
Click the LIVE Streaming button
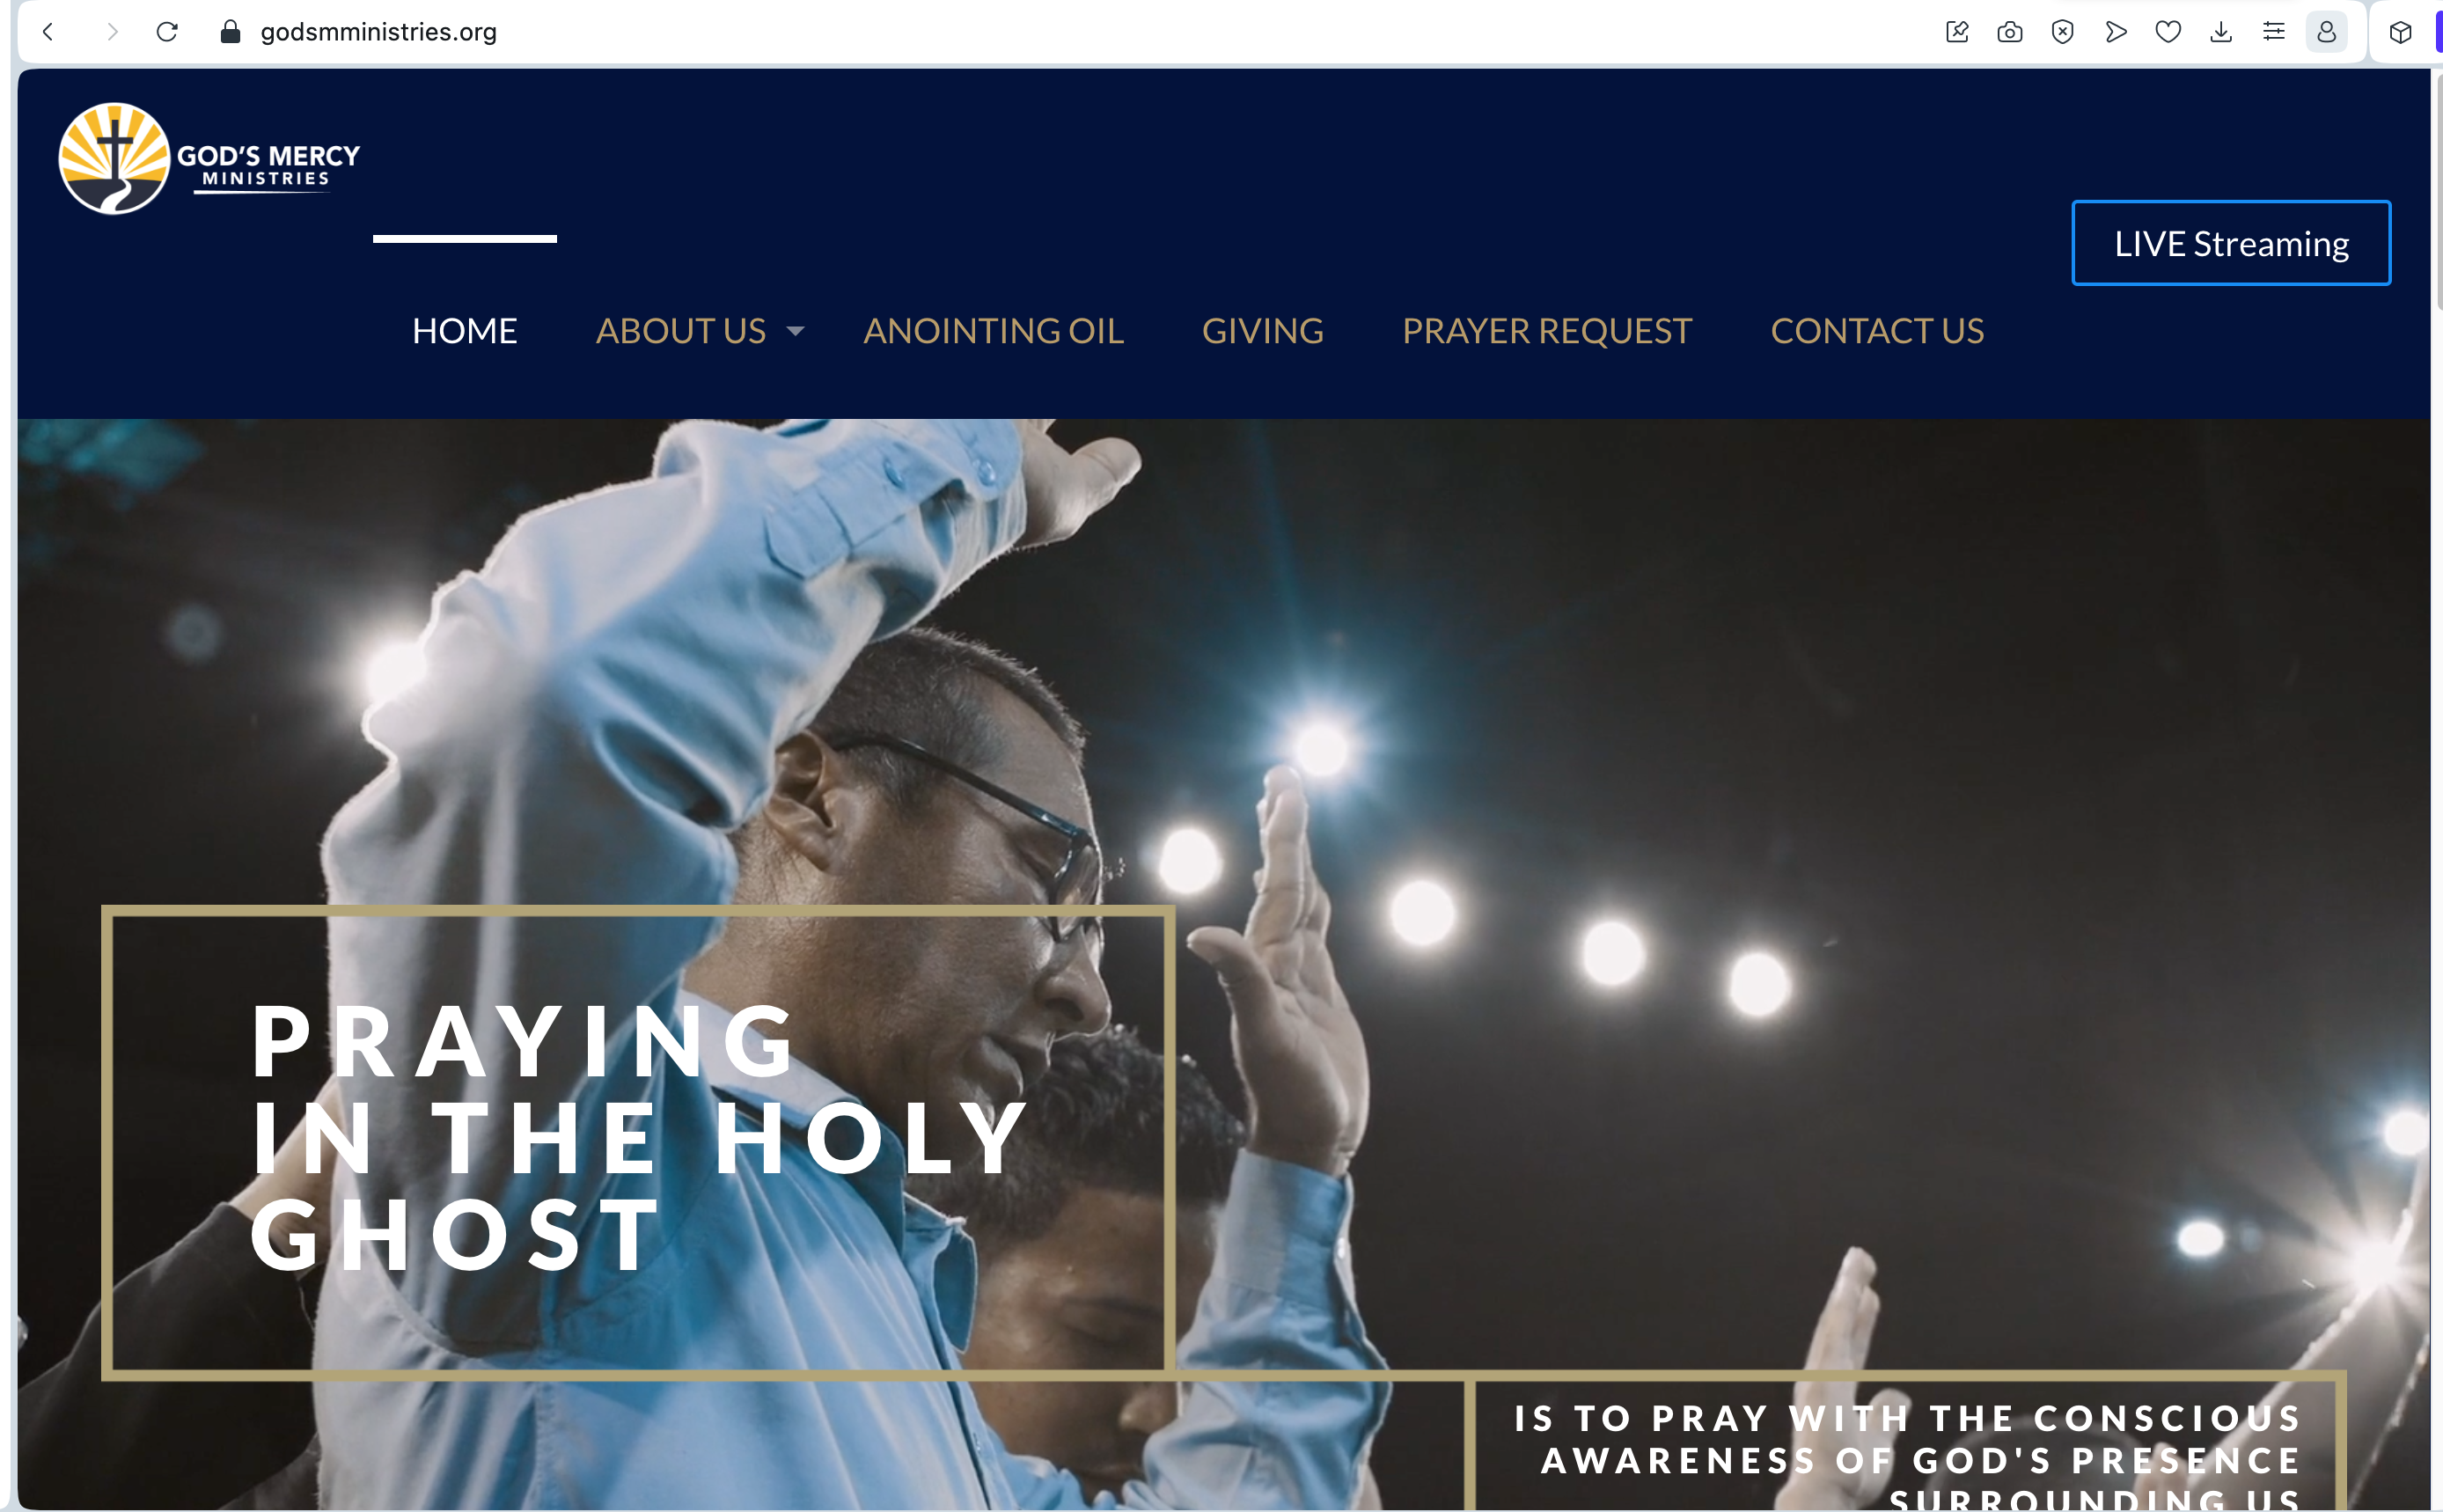click(2231, 243)
